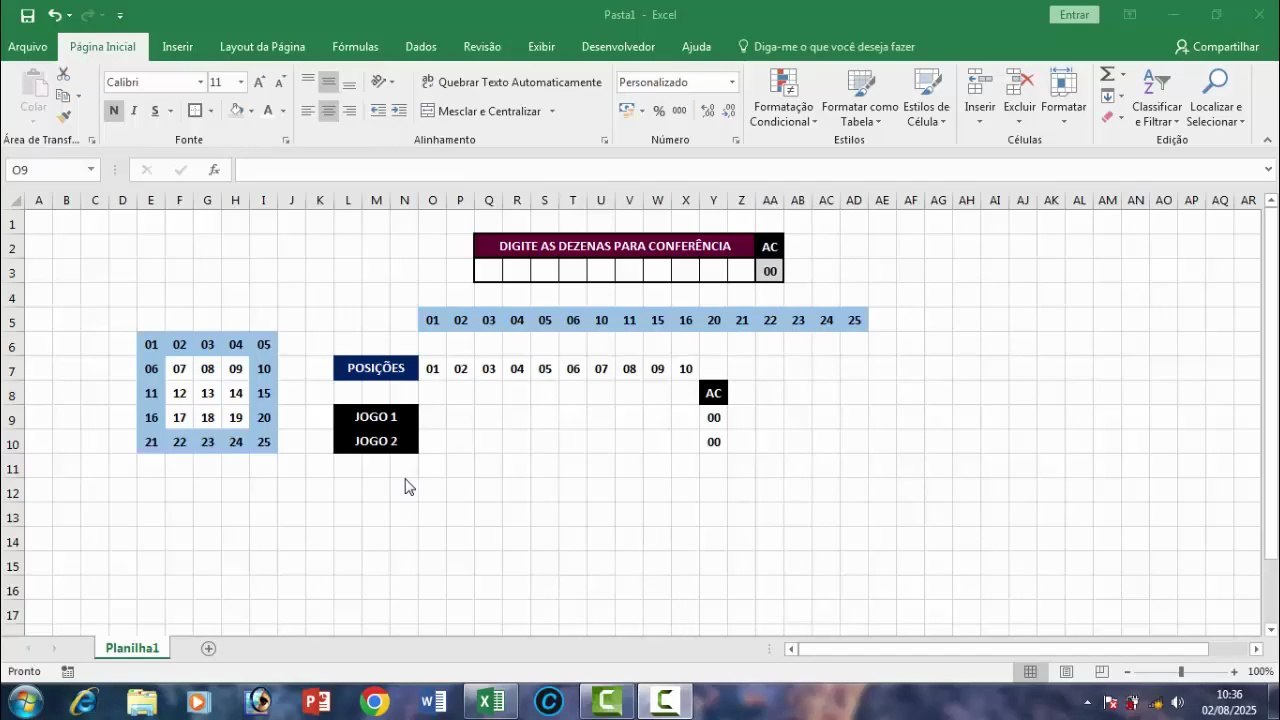The image size is (1280, 720).
Task: Switch to the Fórmulas tab
Action: [355, 47]
